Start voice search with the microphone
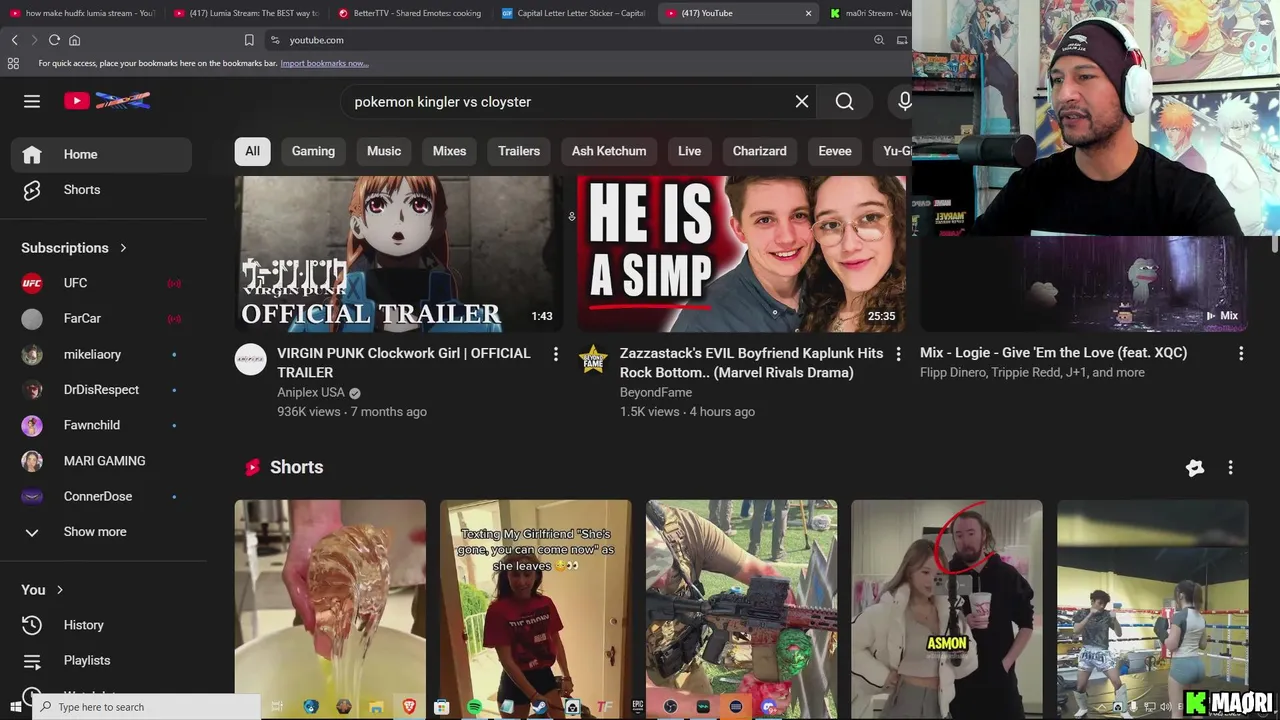The width and height of the screenshot is (1280, 720). (x=904, y=102)
